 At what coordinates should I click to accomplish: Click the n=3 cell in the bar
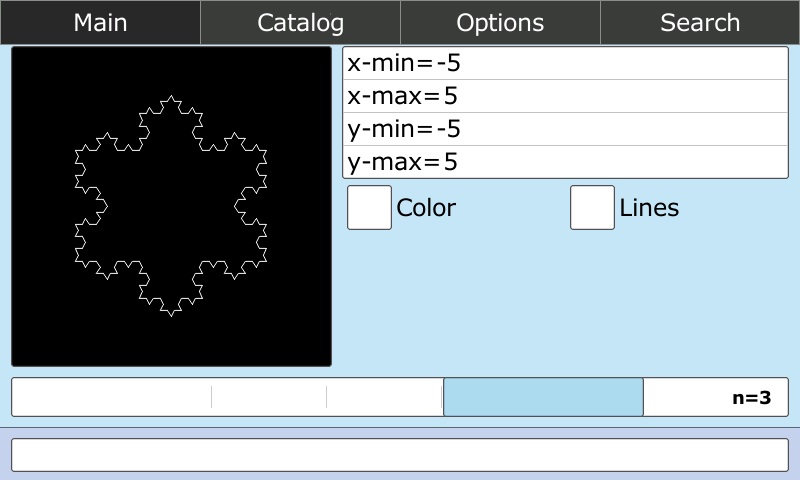[x=715, y=397]
